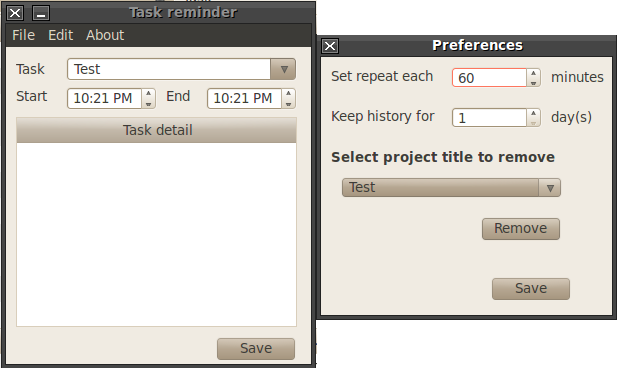Save the Preferences settings
This screenshot has width=617, height=368.
click(530, 289)
